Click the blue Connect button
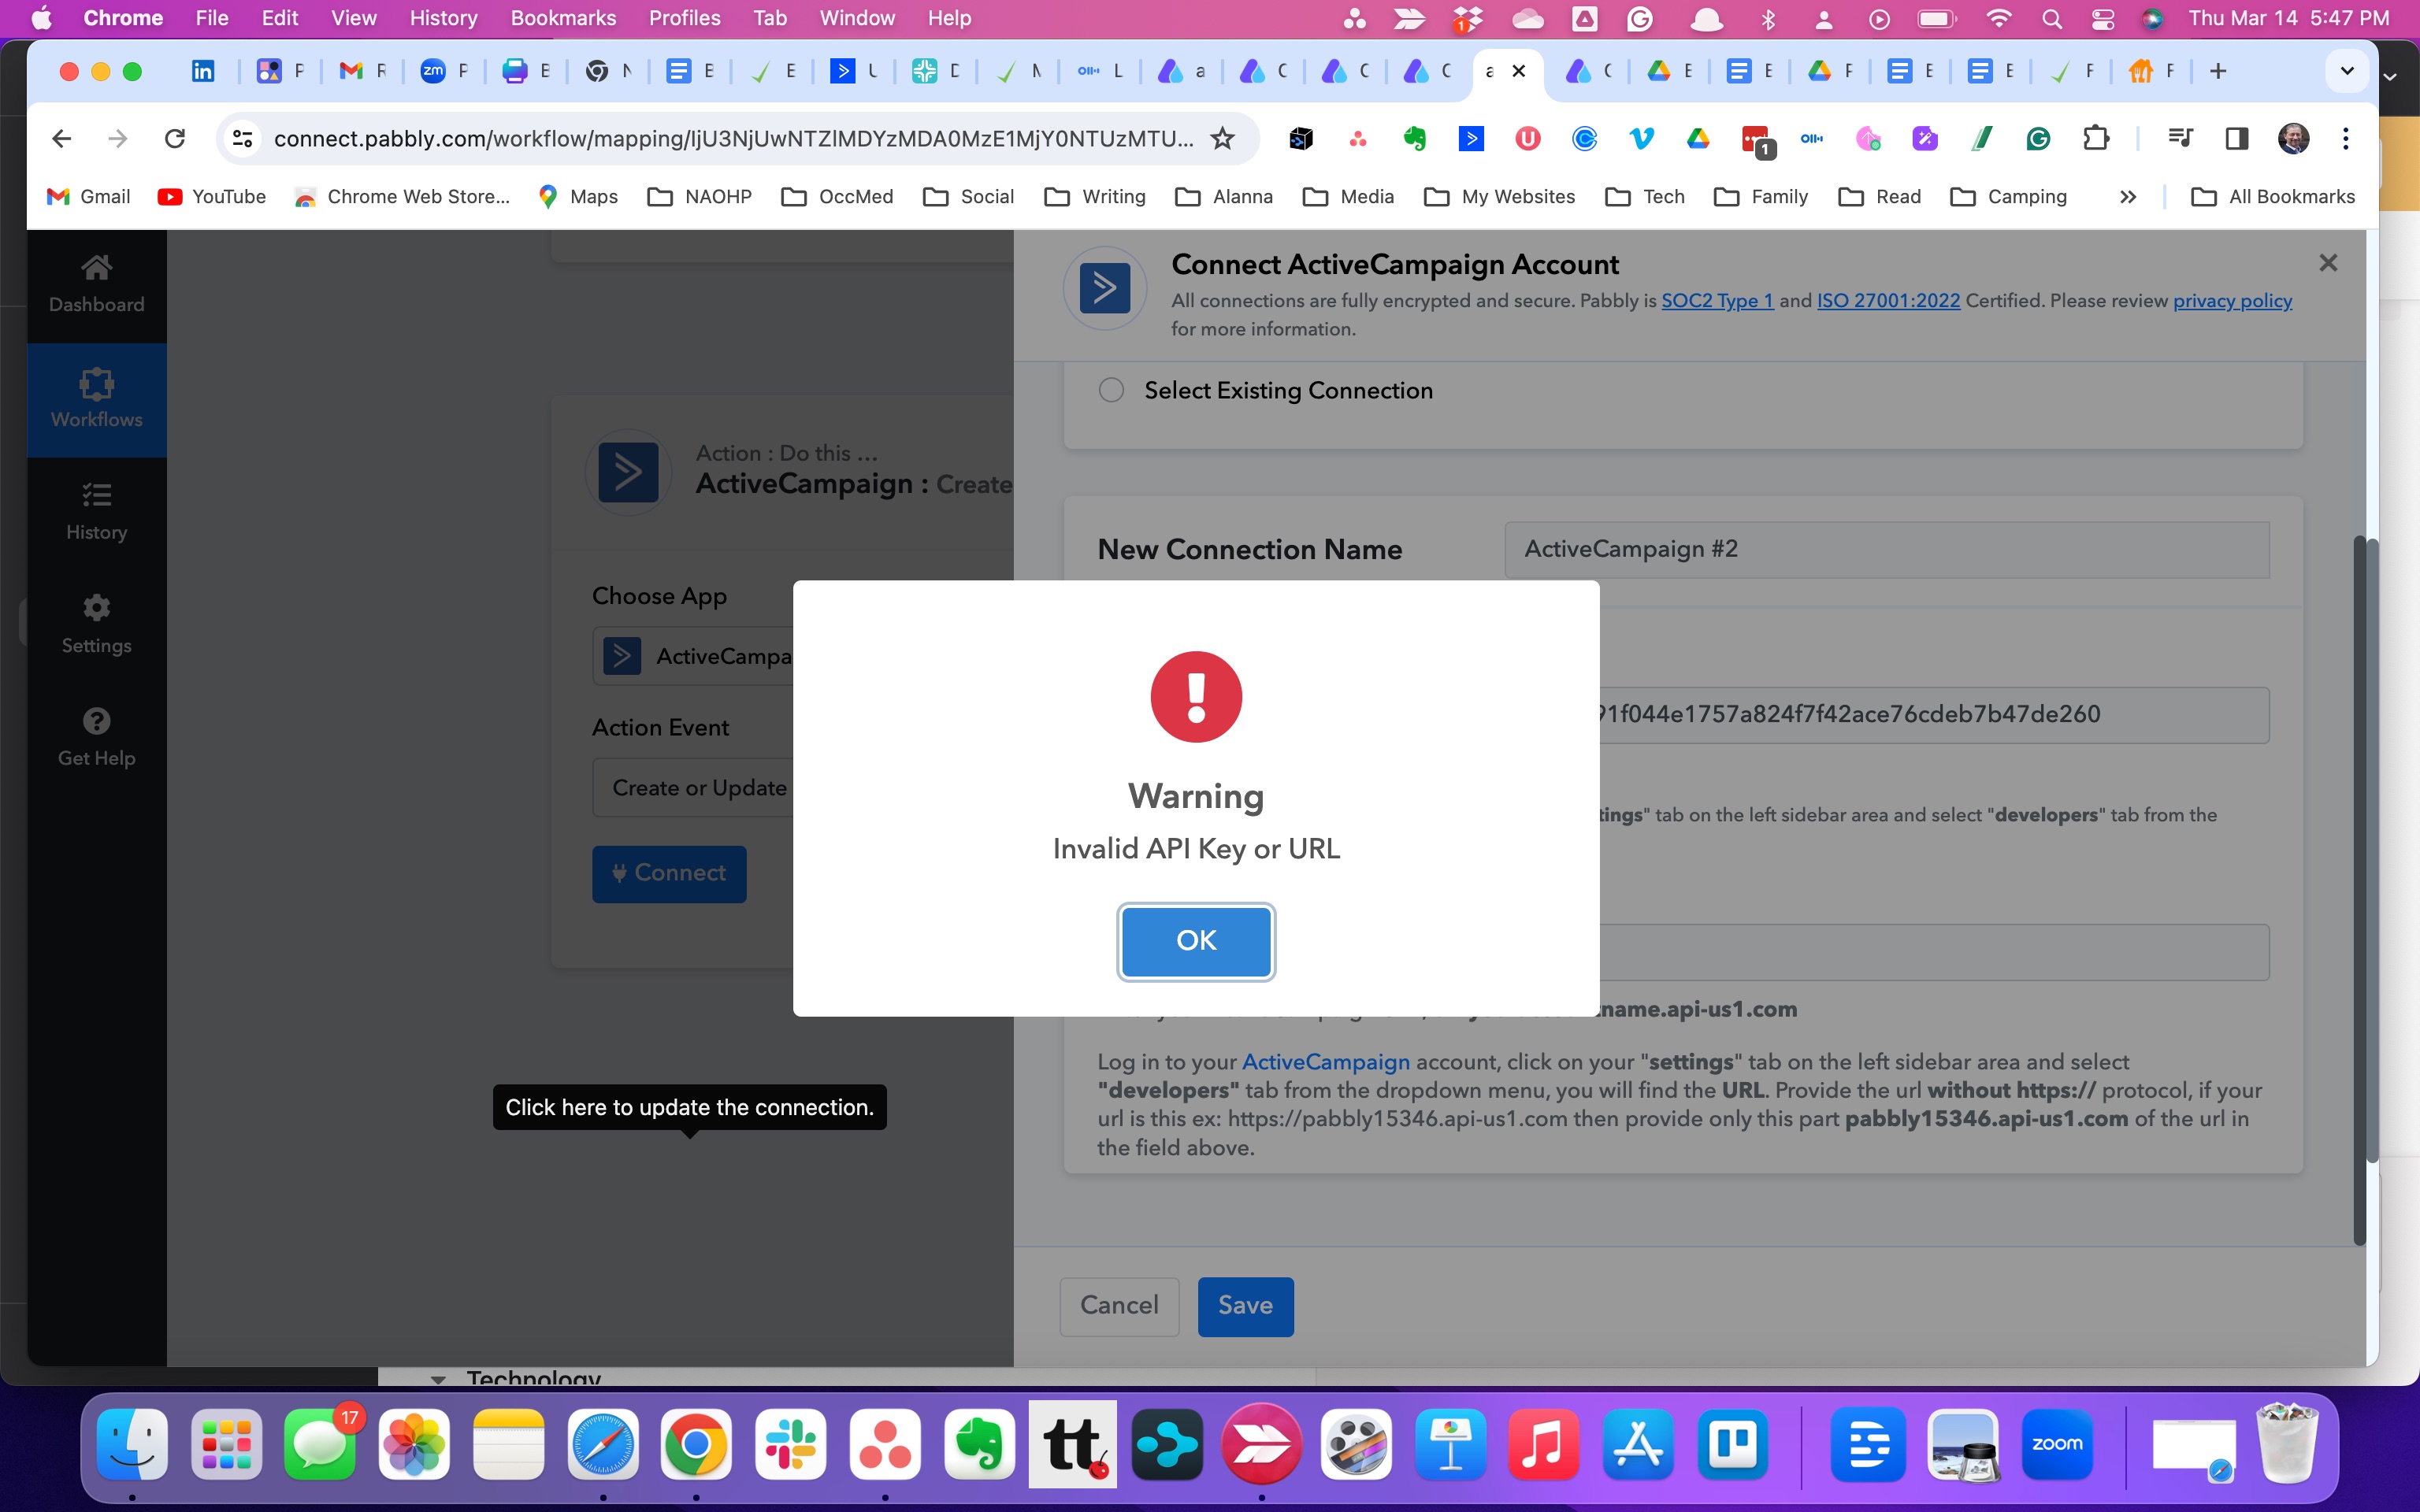Screen dimensions: 2420x1512 [x=669, y=874]
